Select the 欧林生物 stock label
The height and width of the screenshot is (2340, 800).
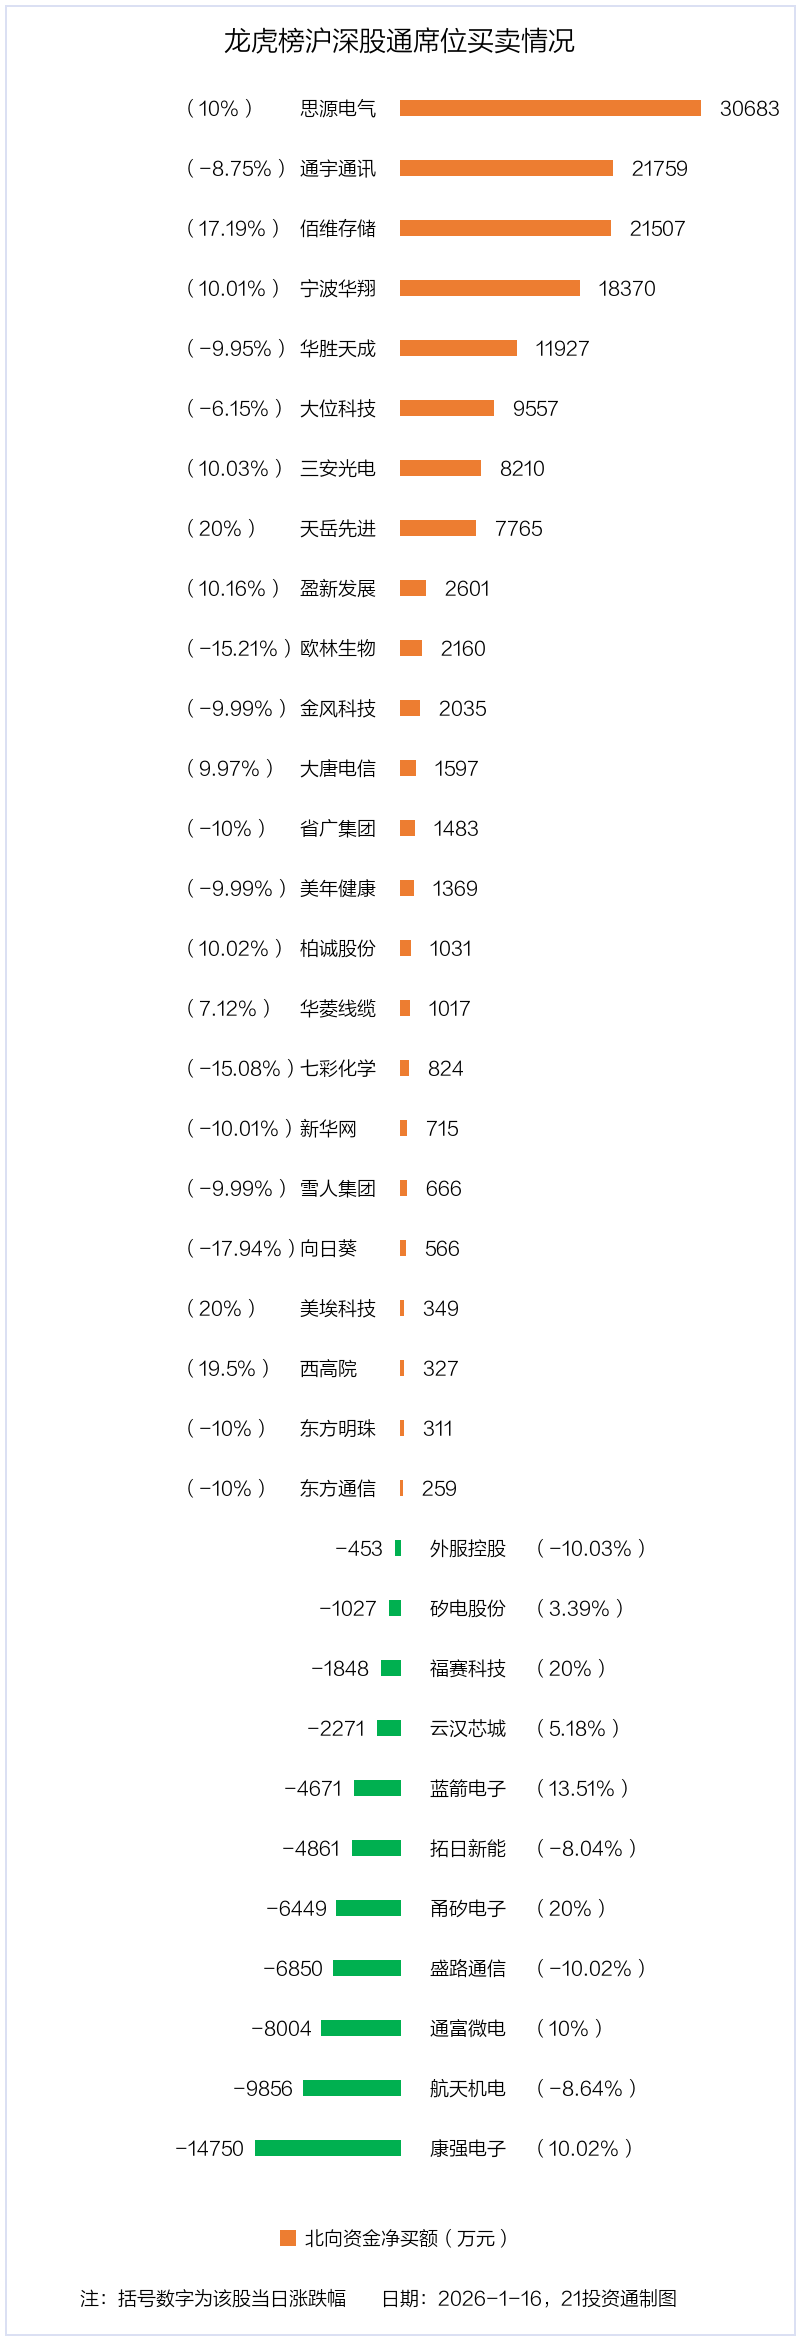(338, 649)
